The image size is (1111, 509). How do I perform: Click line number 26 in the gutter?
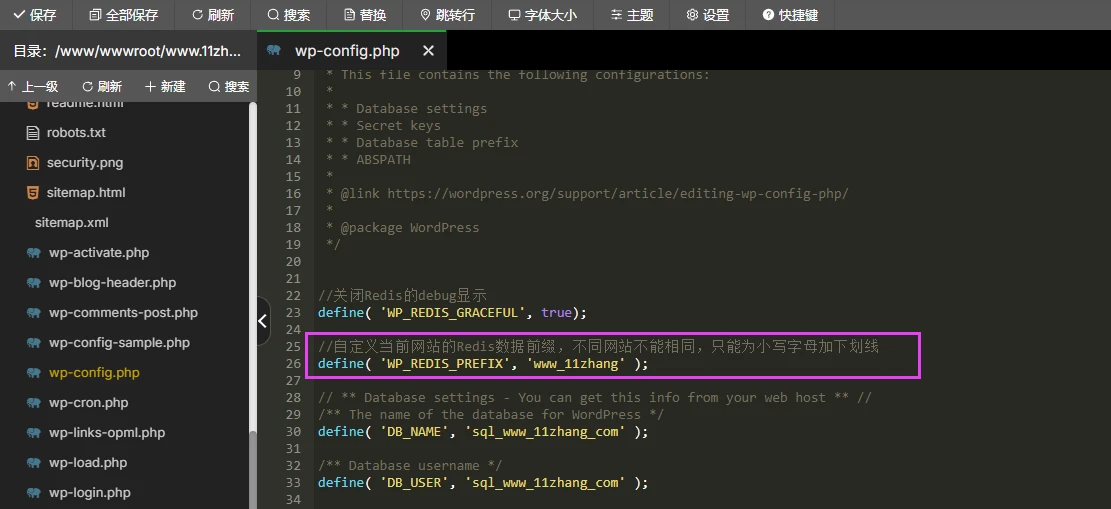(293, 364)
